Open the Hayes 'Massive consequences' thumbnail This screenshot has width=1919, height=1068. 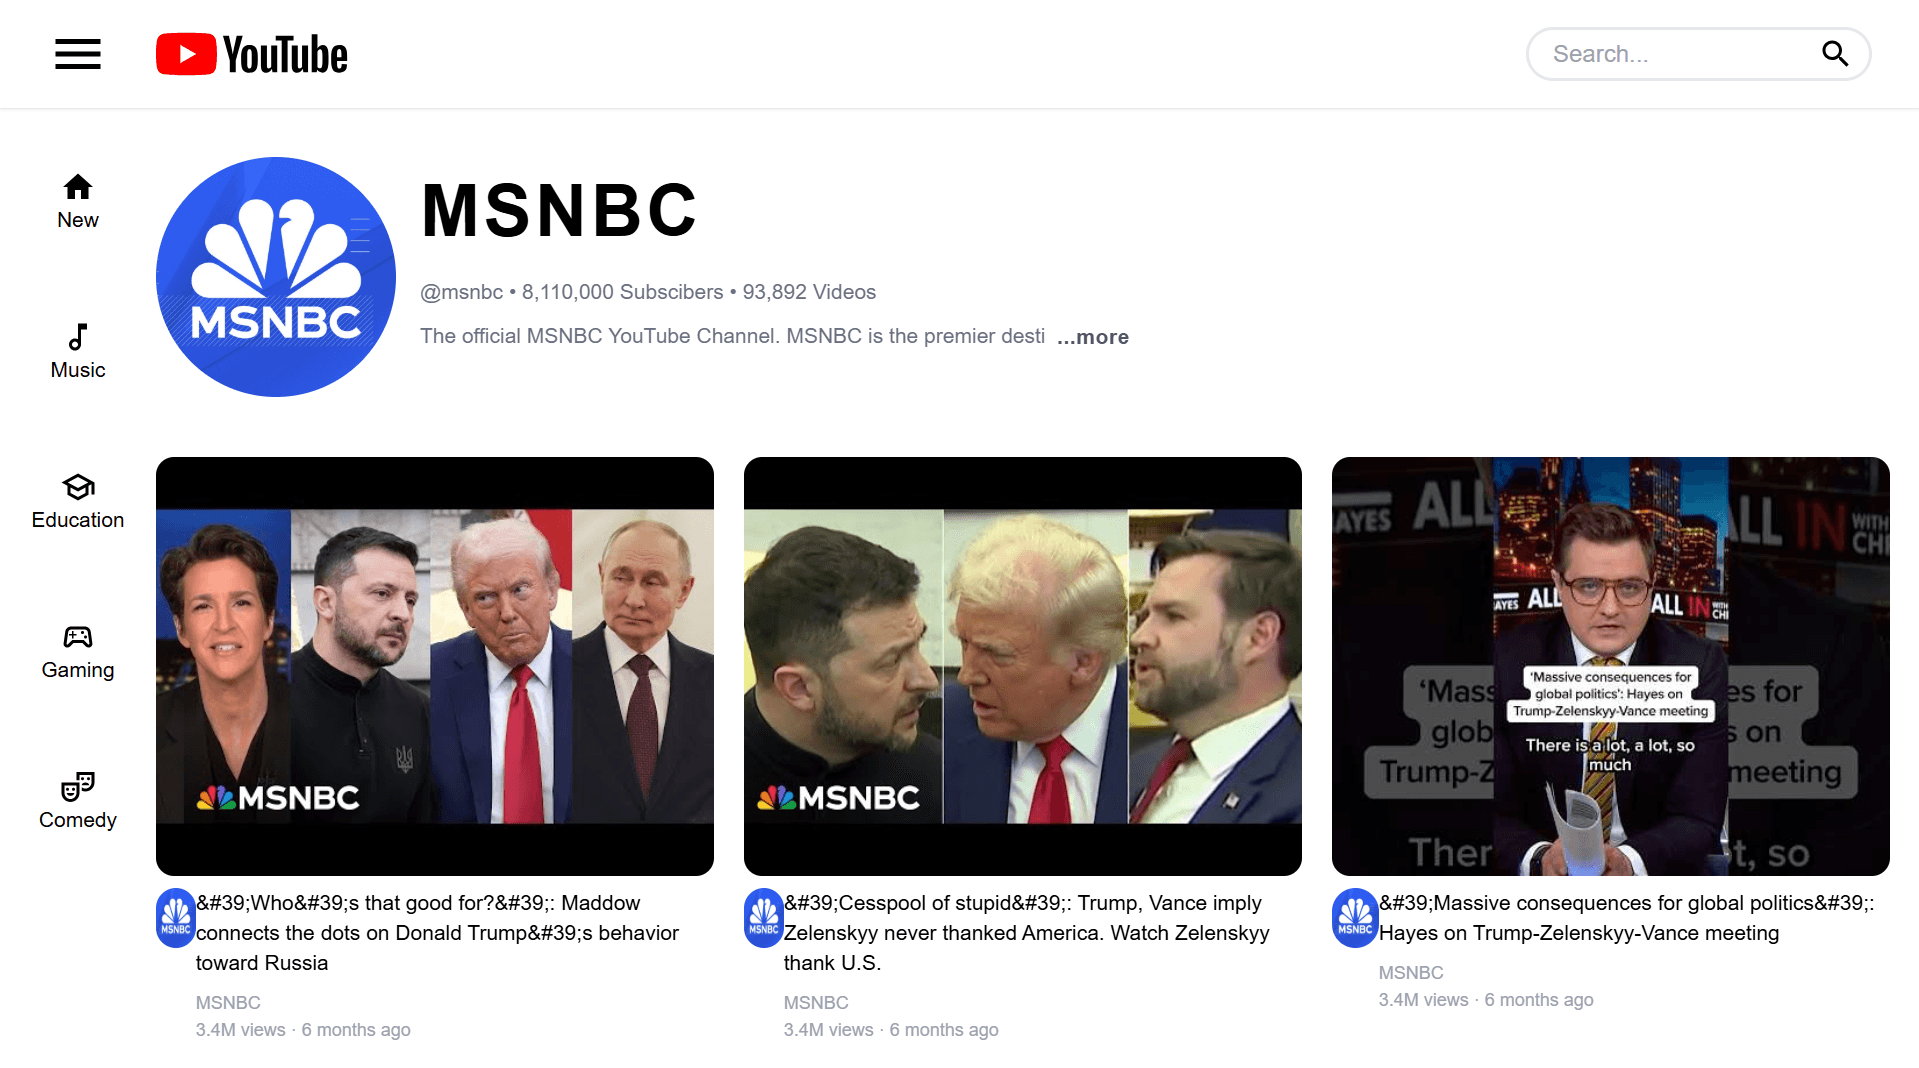point(1611,666)
